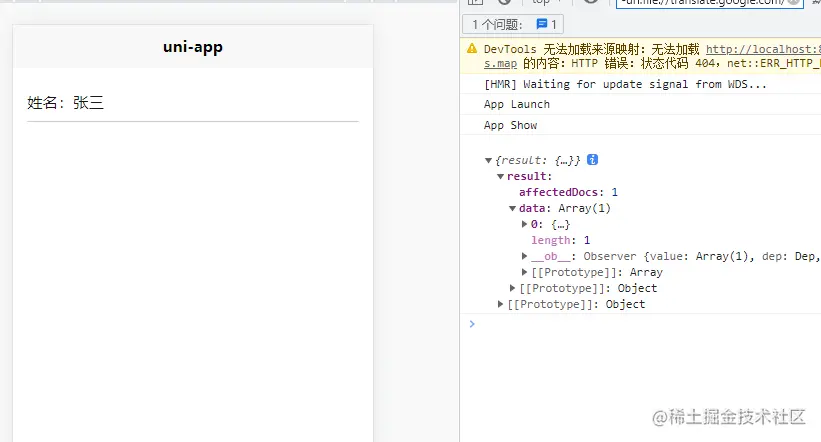Select the 'affectedDocs: 1' property
The width and height of the screenshot is (821, 442).
click(568, 192)
